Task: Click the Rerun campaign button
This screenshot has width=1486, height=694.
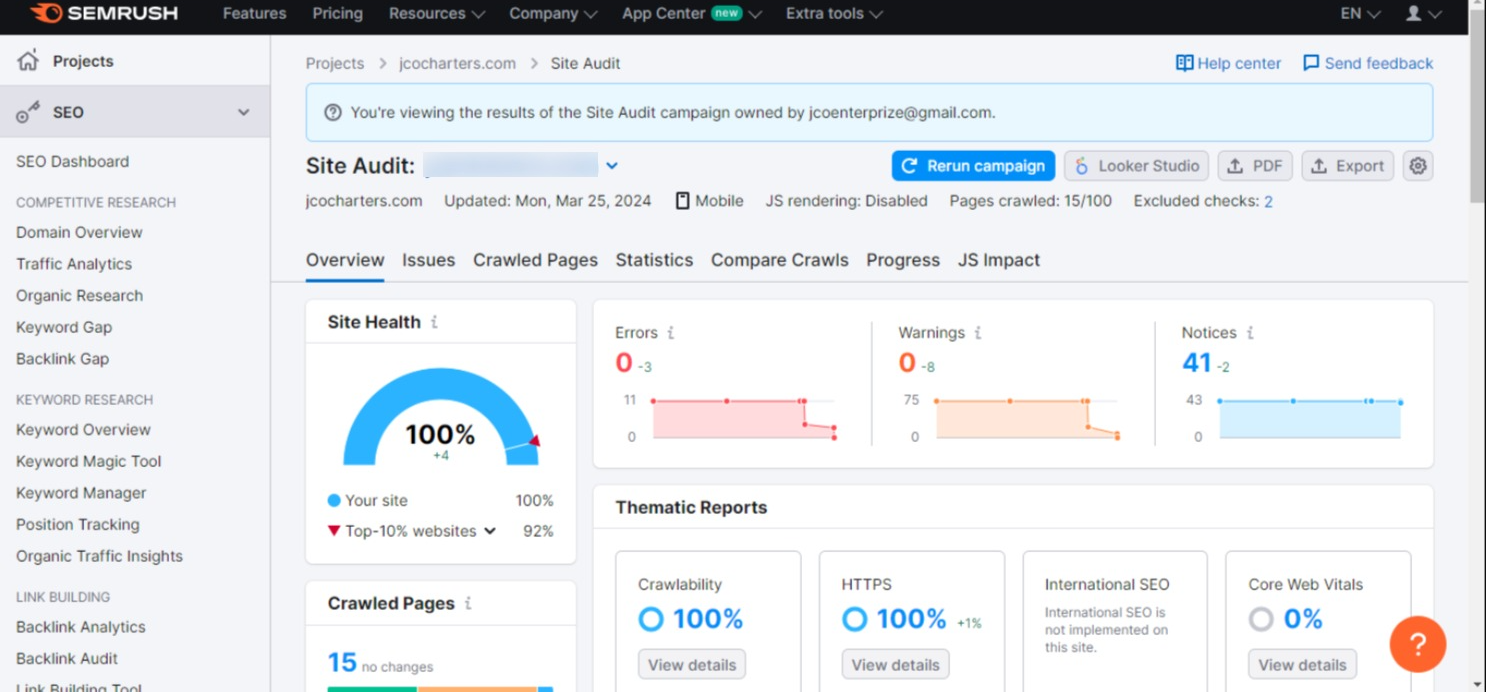Action: point(973,166)
